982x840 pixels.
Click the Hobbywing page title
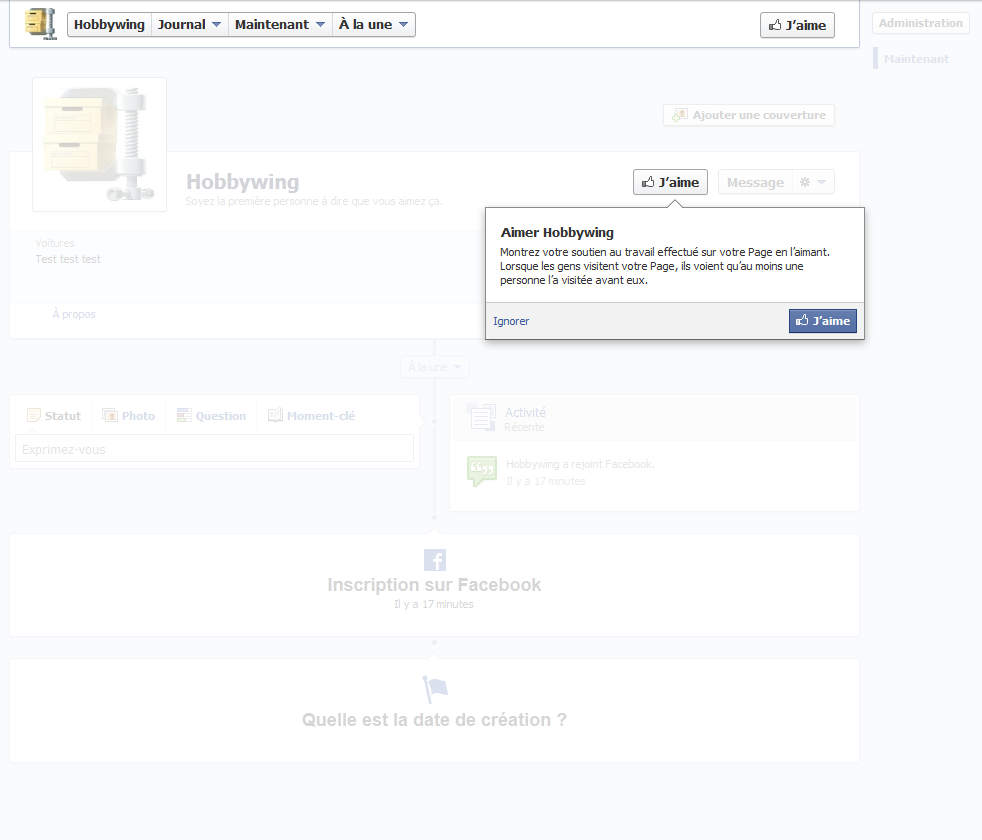242,182
